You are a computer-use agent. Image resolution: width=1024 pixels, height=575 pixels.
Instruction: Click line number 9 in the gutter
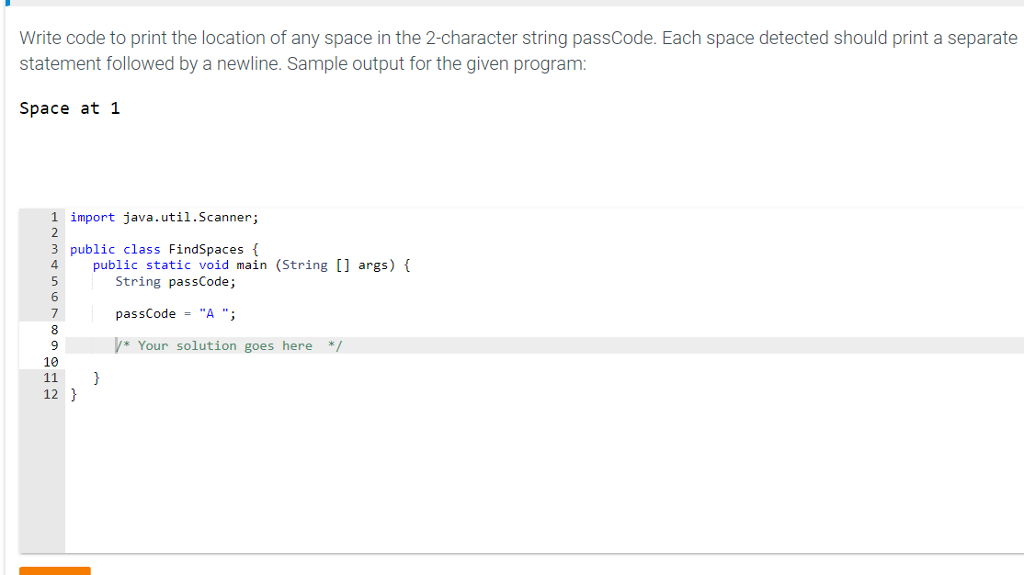54,346
